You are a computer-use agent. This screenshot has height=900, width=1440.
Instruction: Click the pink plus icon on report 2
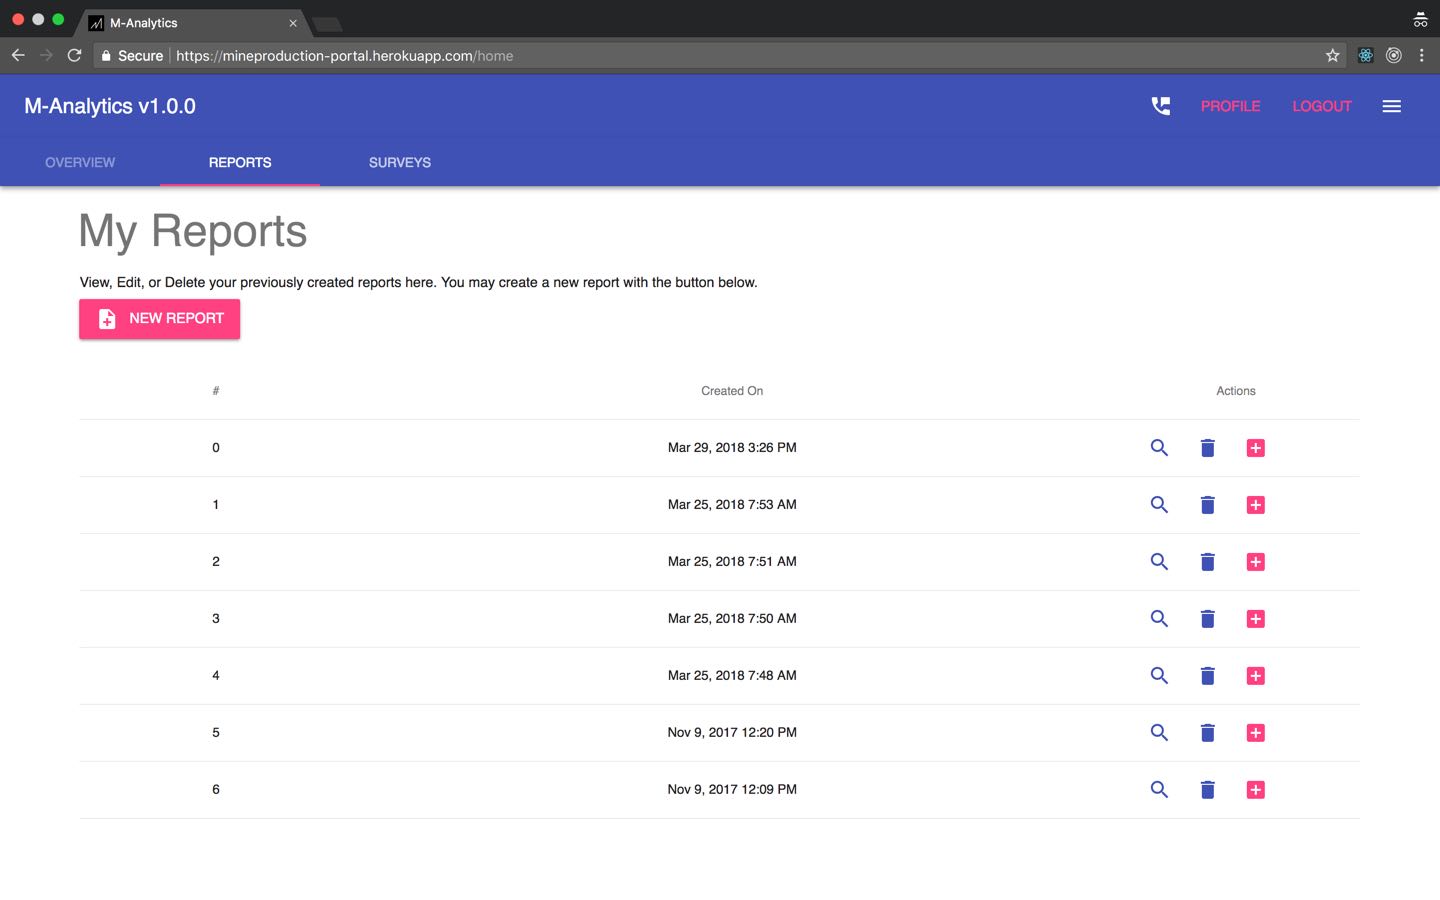(x=1255, y=562)
